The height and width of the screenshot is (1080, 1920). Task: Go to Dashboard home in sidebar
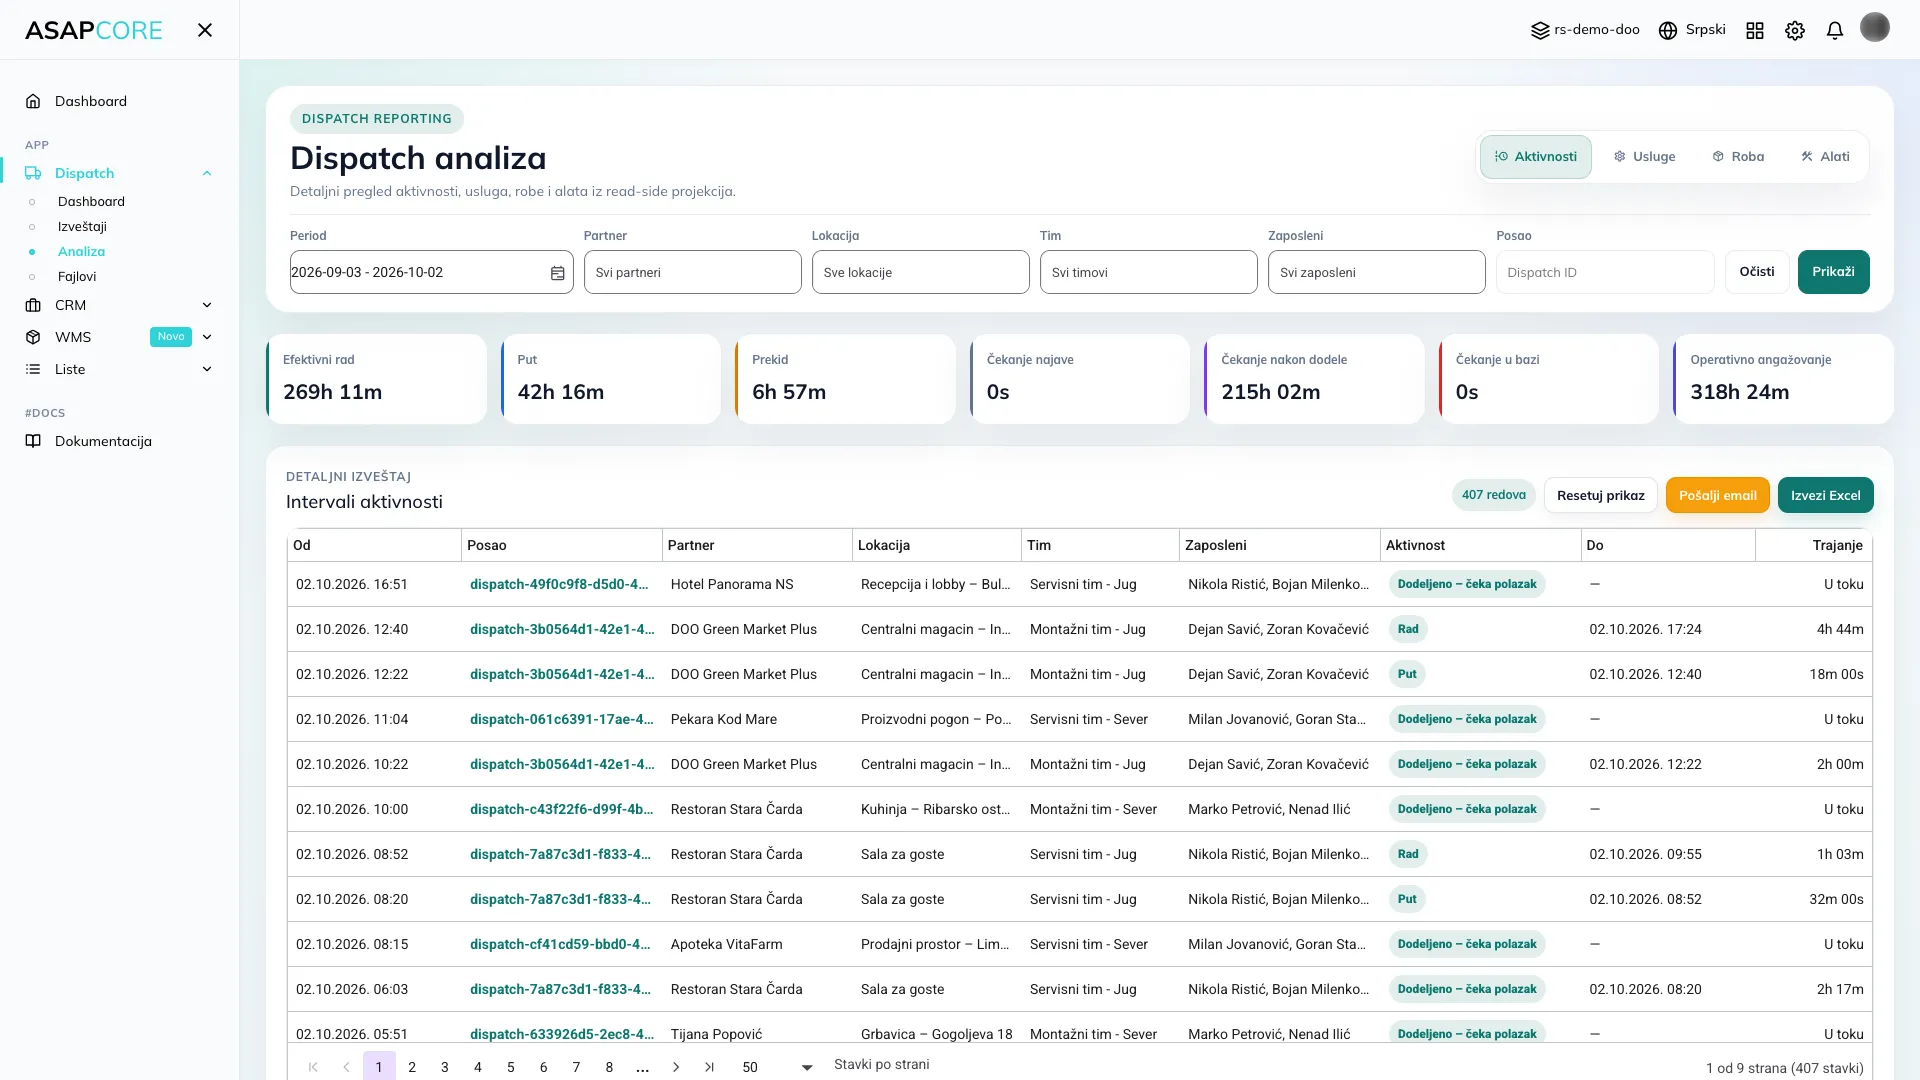tap(90, 101)
